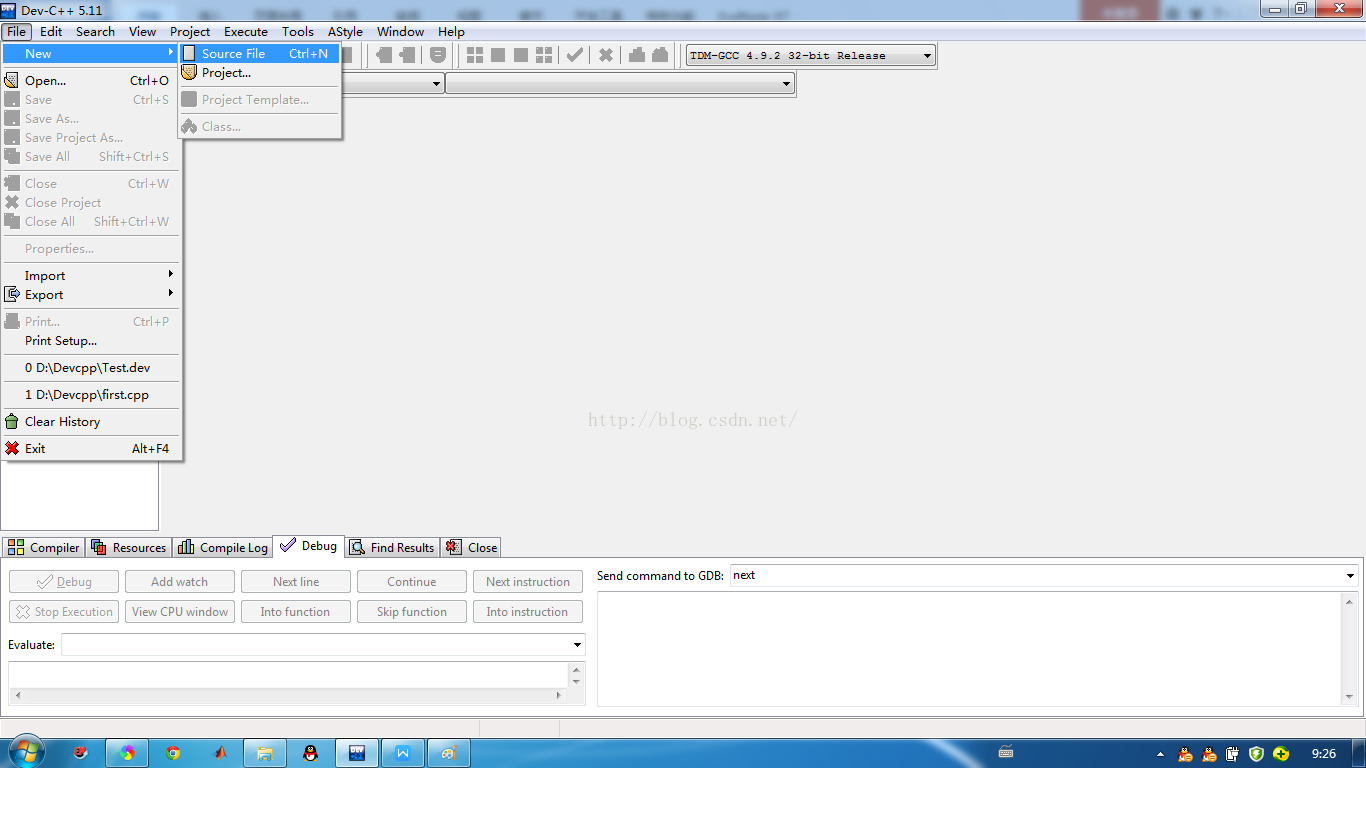The width and height of the screenshot is (1366, 818).
Task: Open Windows Start menu orb
Action: [x=26, y=753]
